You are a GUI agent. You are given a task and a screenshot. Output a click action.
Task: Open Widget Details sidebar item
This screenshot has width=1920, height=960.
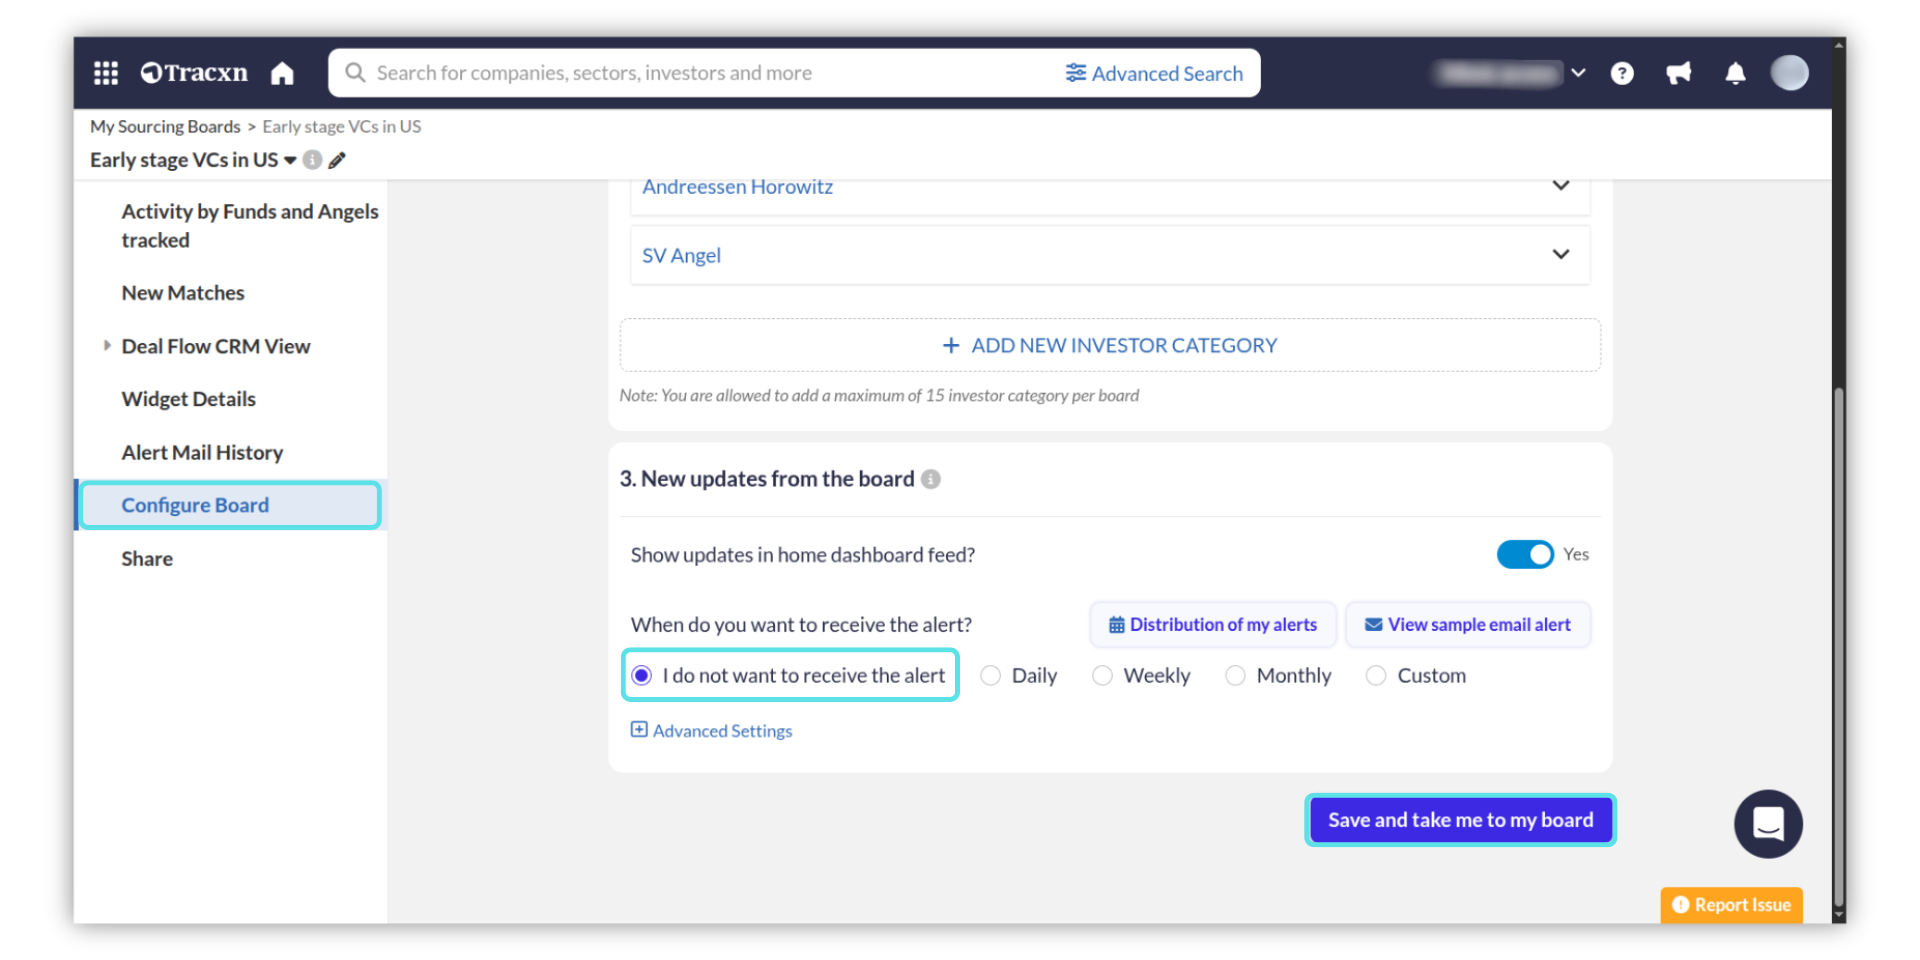point(189,399)
